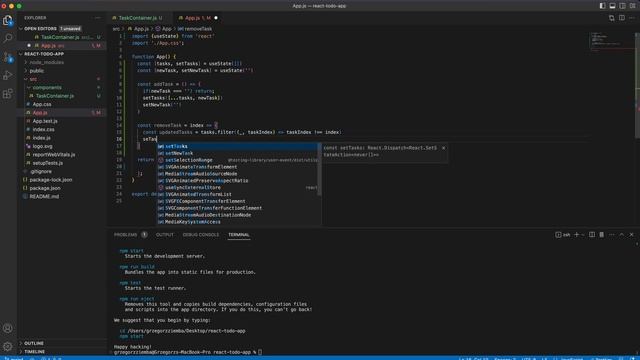Click the Kill Terminal trash icon
Viewport: 640px width, 360px height.
pyautogui.click(x=602, y=235)
